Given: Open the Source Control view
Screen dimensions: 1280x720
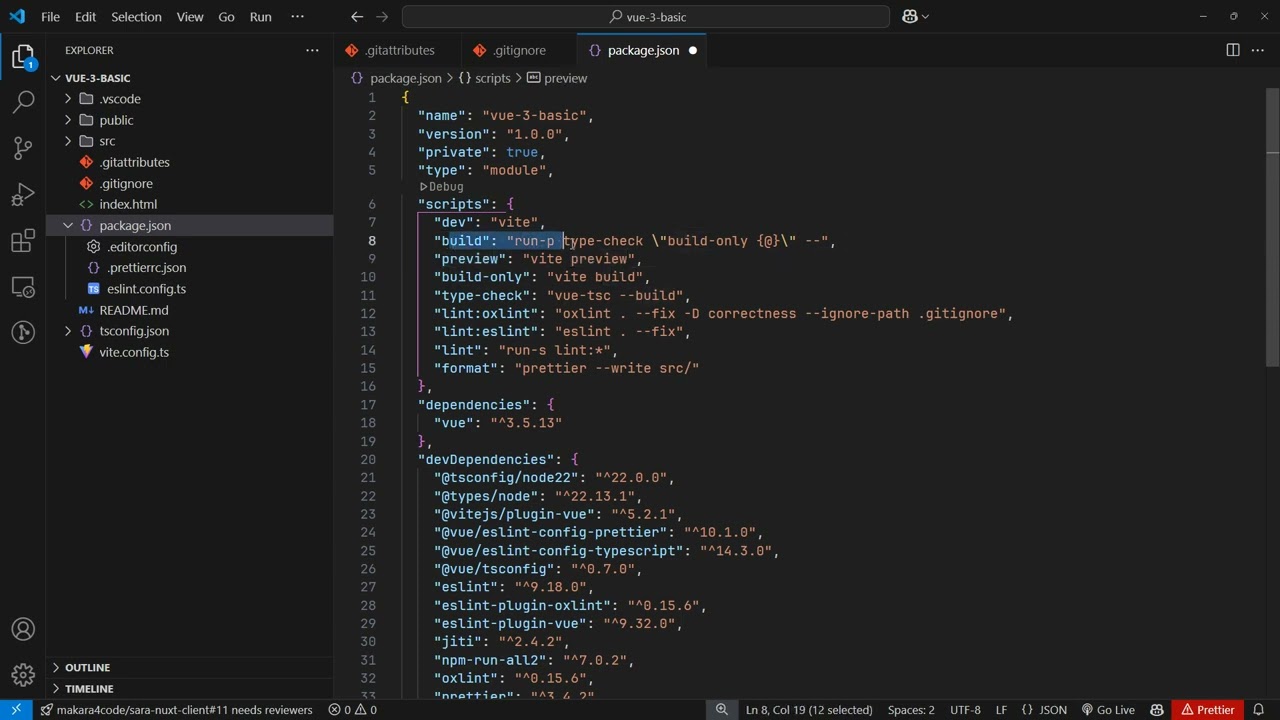Looking at the screenshot, I should pyautogui.click(x=23, y=148).
